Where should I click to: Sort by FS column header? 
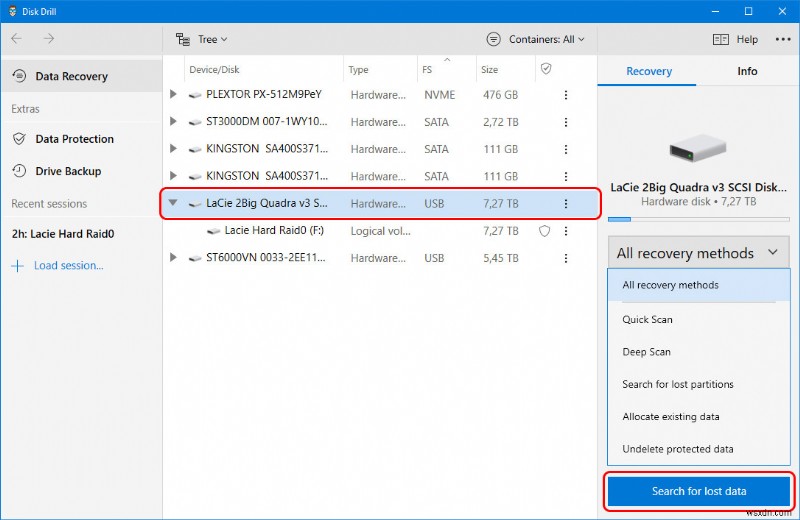pos(427,69)
